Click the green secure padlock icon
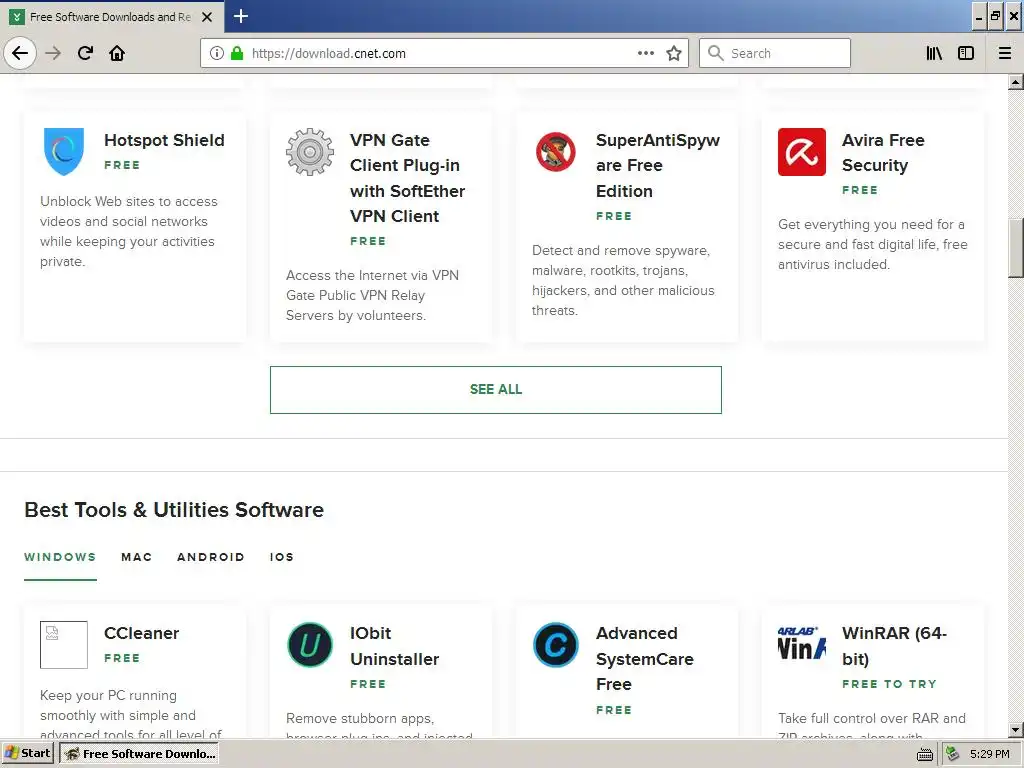The height and width of the screenshot is (768, 1024). pyautogui.click(x=237, y=54)
